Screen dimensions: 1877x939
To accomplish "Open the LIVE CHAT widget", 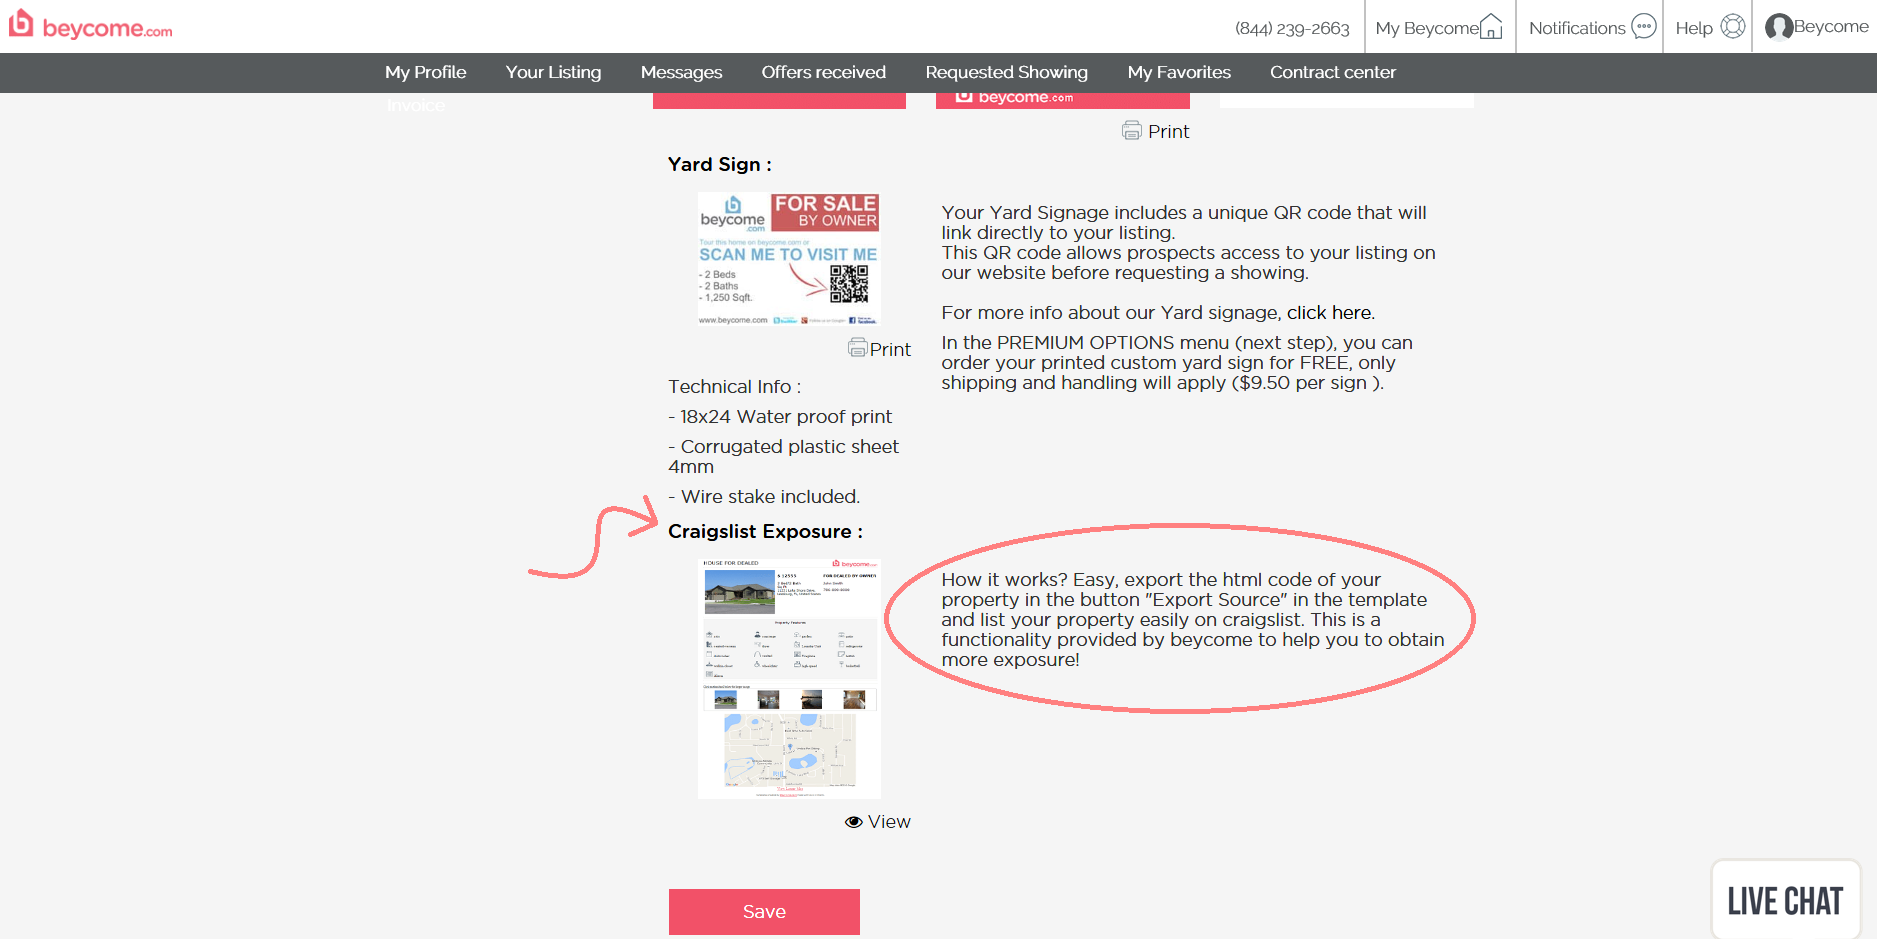I will tap(1785, 900).
